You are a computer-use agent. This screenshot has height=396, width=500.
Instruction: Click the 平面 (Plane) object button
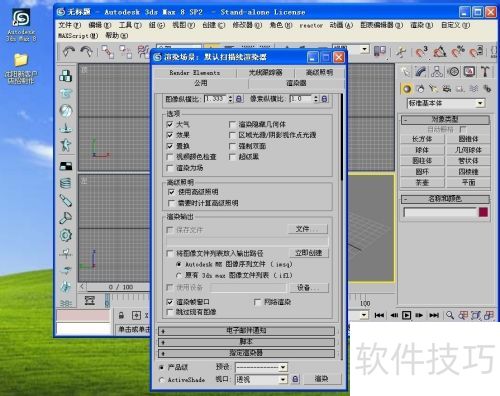[468, 182]
